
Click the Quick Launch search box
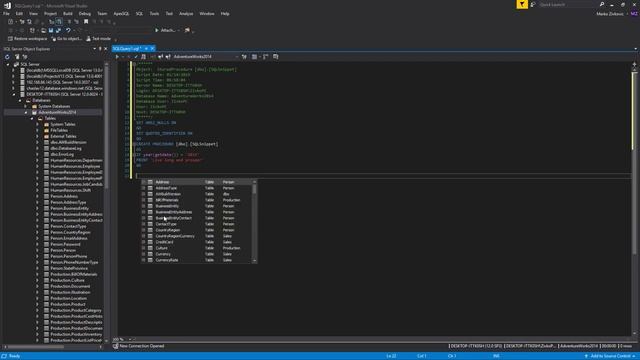click(567, 4)
